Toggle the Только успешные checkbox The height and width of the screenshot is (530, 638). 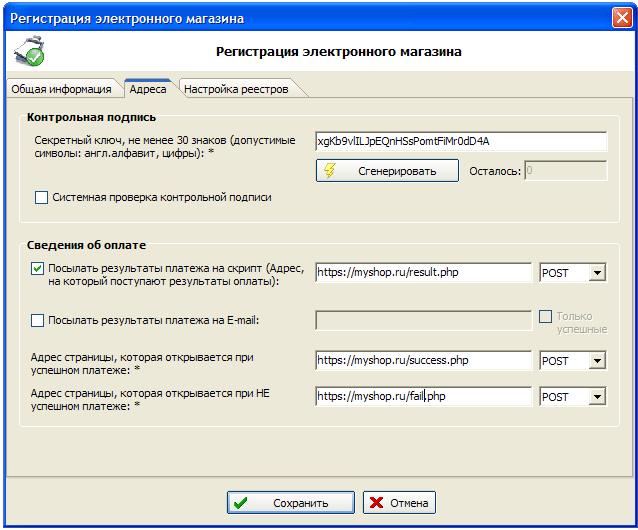(546, 316)
